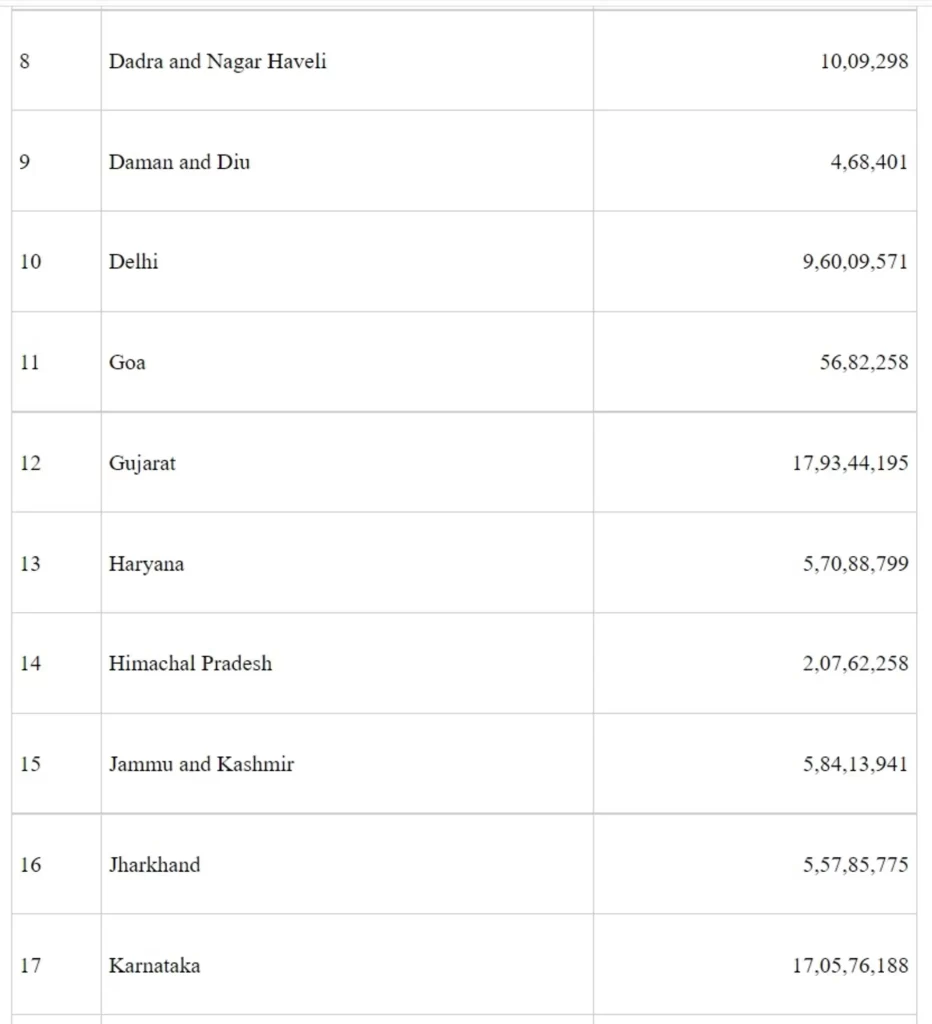Click the Himachal Pradesh entry

coord(190,664)
